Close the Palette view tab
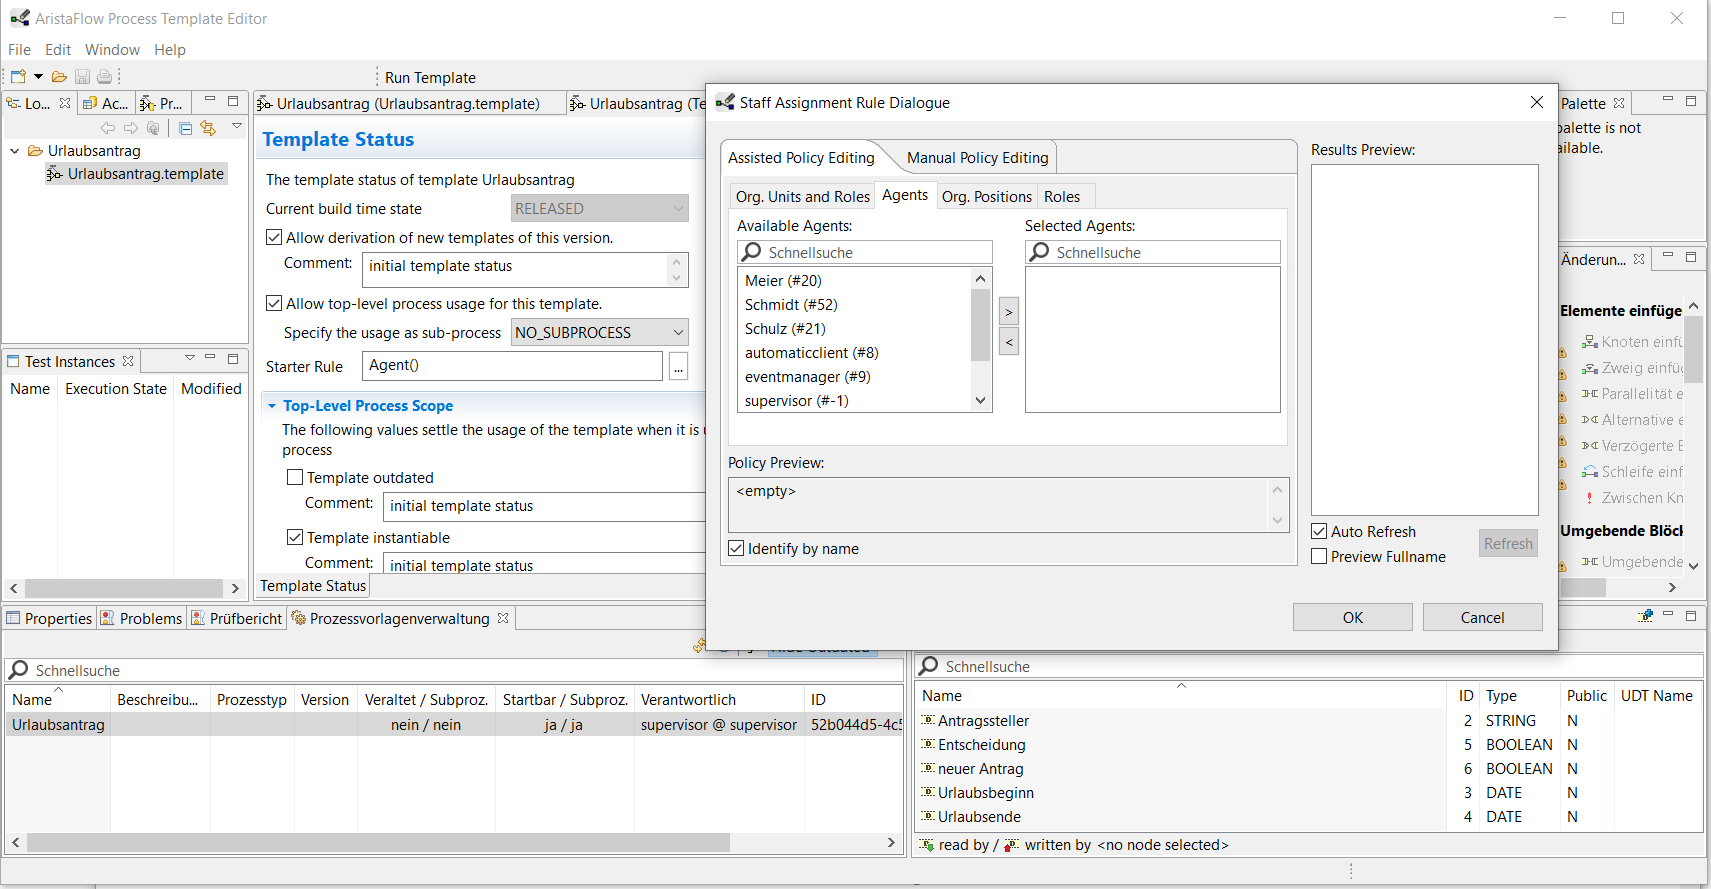Screen dimensions: 1711x889 pyautogui.click(x=1619, y=103)
